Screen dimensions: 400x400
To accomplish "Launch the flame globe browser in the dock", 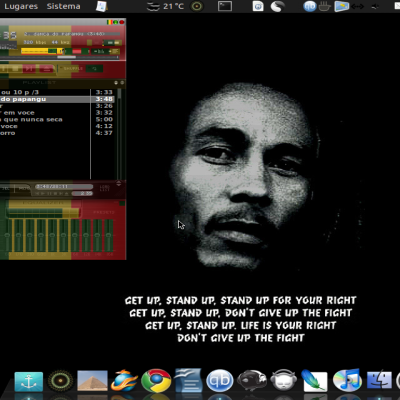I will (x=124, y=380).
